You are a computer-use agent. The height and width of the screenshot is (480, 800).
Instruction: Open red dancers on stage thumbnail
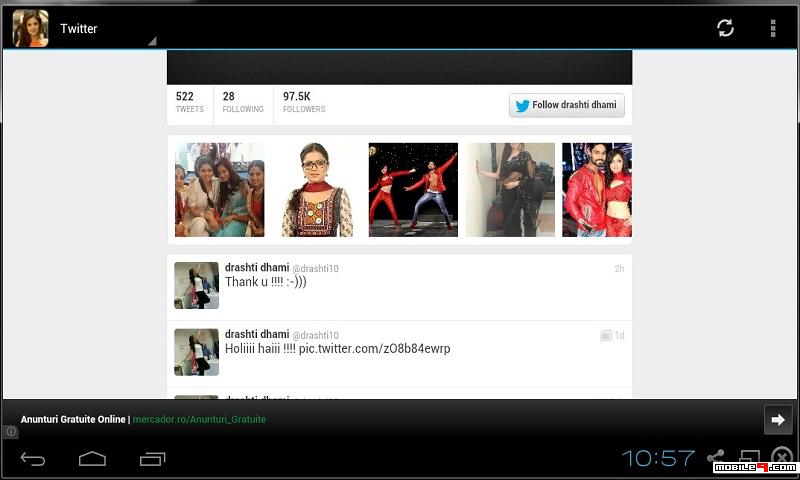(x=413, y=190)
